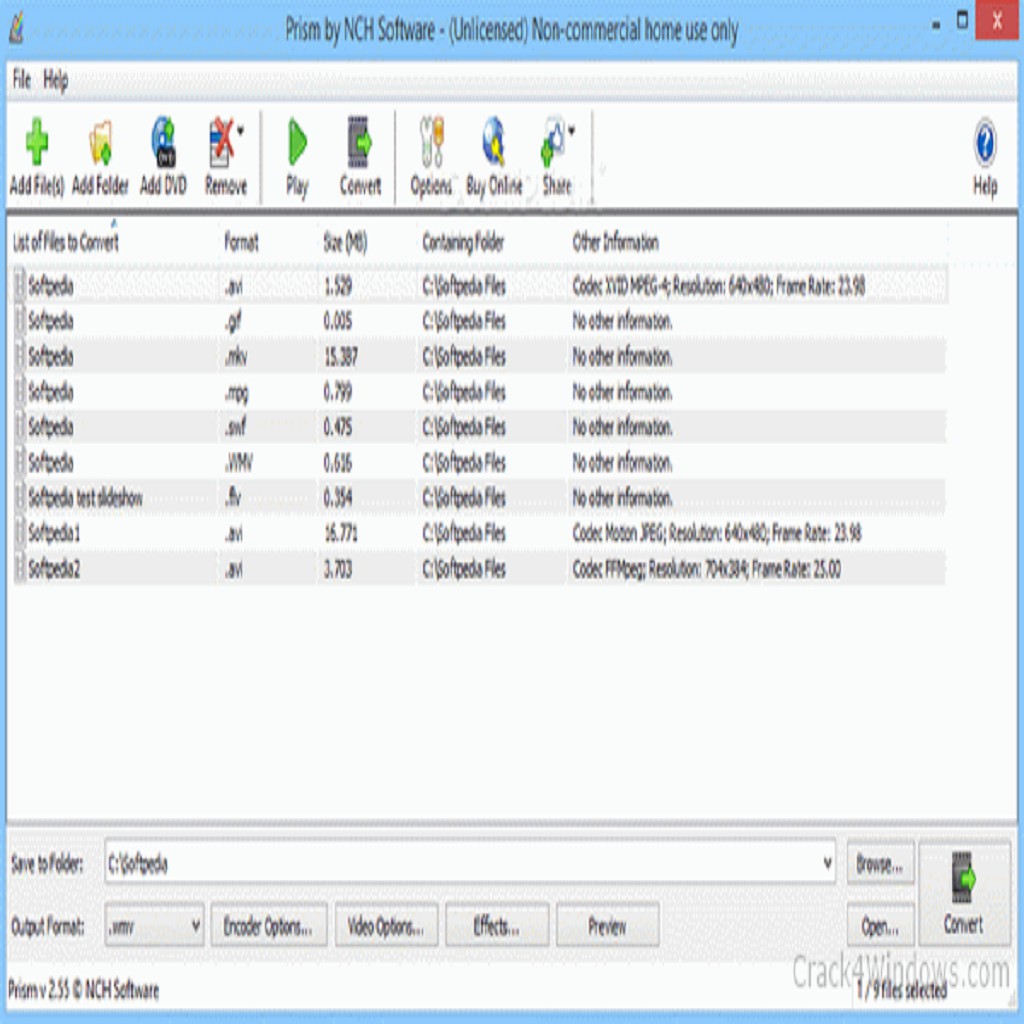
Task: Select the Softpedia .mkv file row
Action: pyautogui.click(x=479, y=357)
